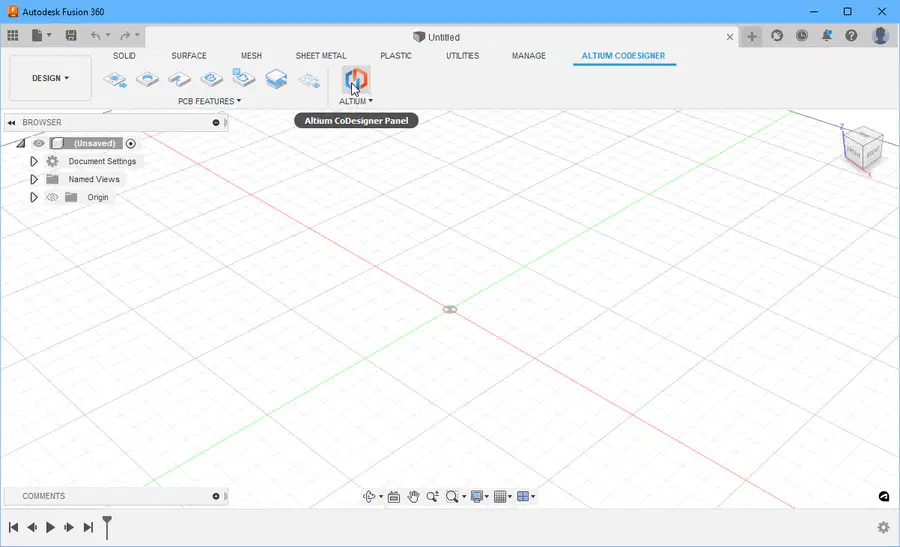The height and width of the screenshot is (547, 900).
Task: Open the Orbit type dropdown arrow
Action: [x=381, y=496]
